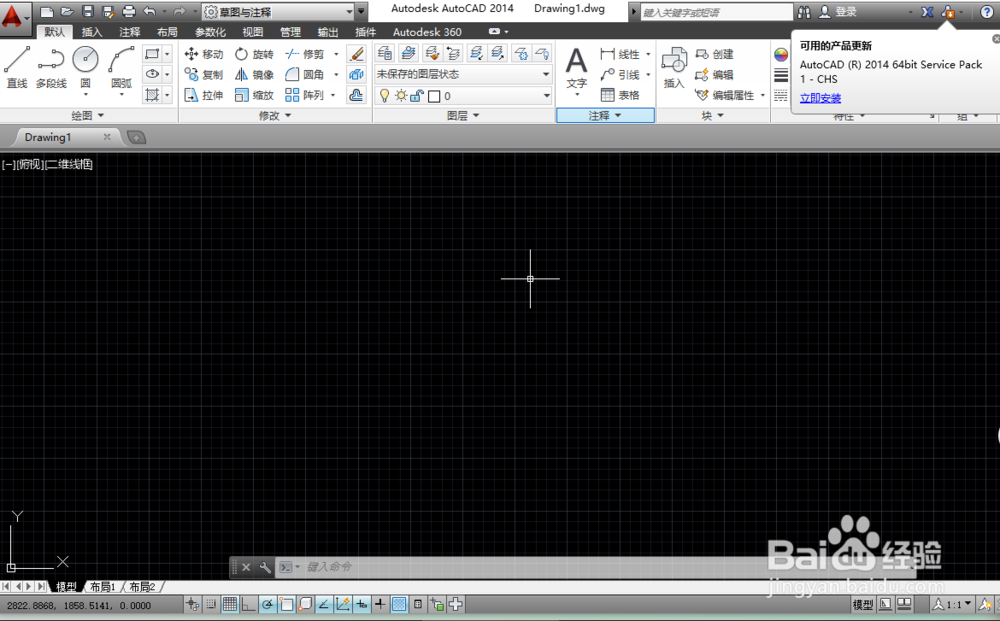Viewport: 1000px width, 621px height.
Task: Choose the Copy (复制) command
Action: 204,75
